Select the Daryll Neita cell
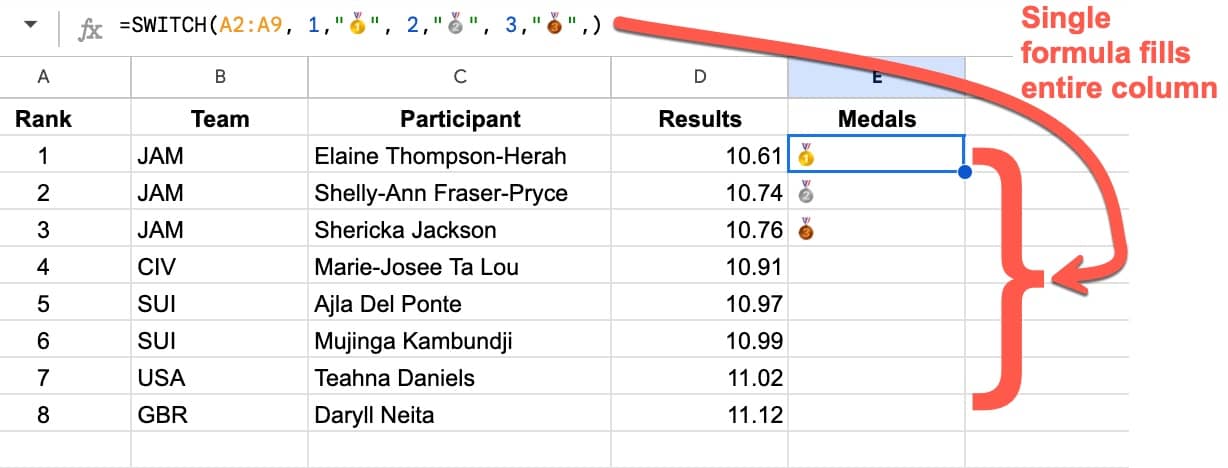Viewport: 1228px width, 468px height. 460,414
